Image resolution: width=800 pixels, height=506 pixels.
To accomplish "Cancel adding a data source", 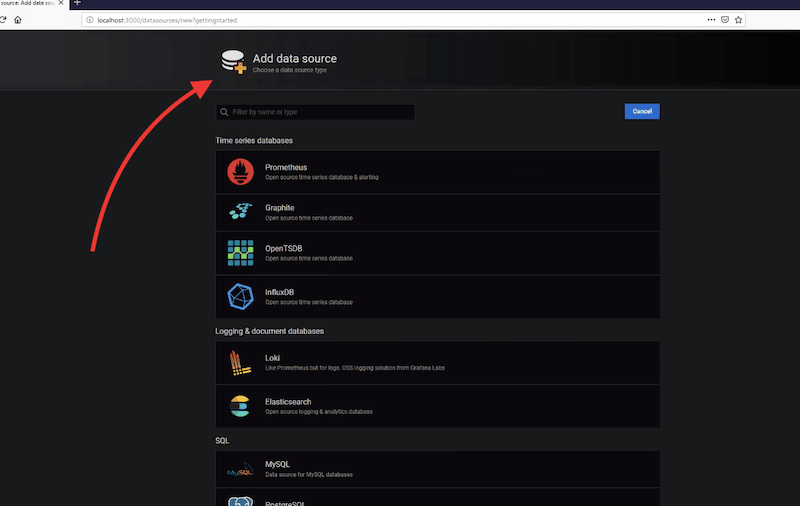I will 642,111.
